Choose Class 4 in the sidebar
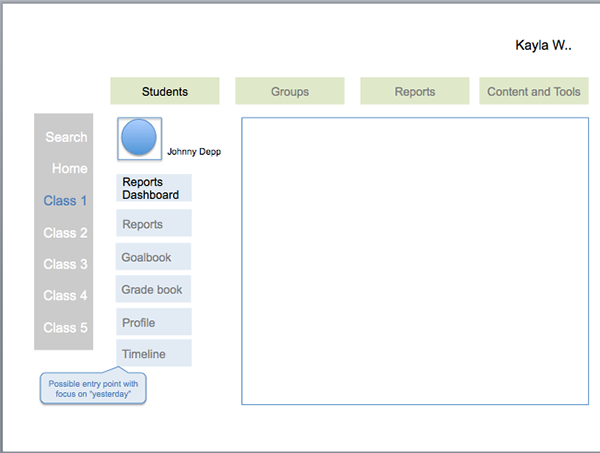Screen dimensions: 600x453 (65, 295)
